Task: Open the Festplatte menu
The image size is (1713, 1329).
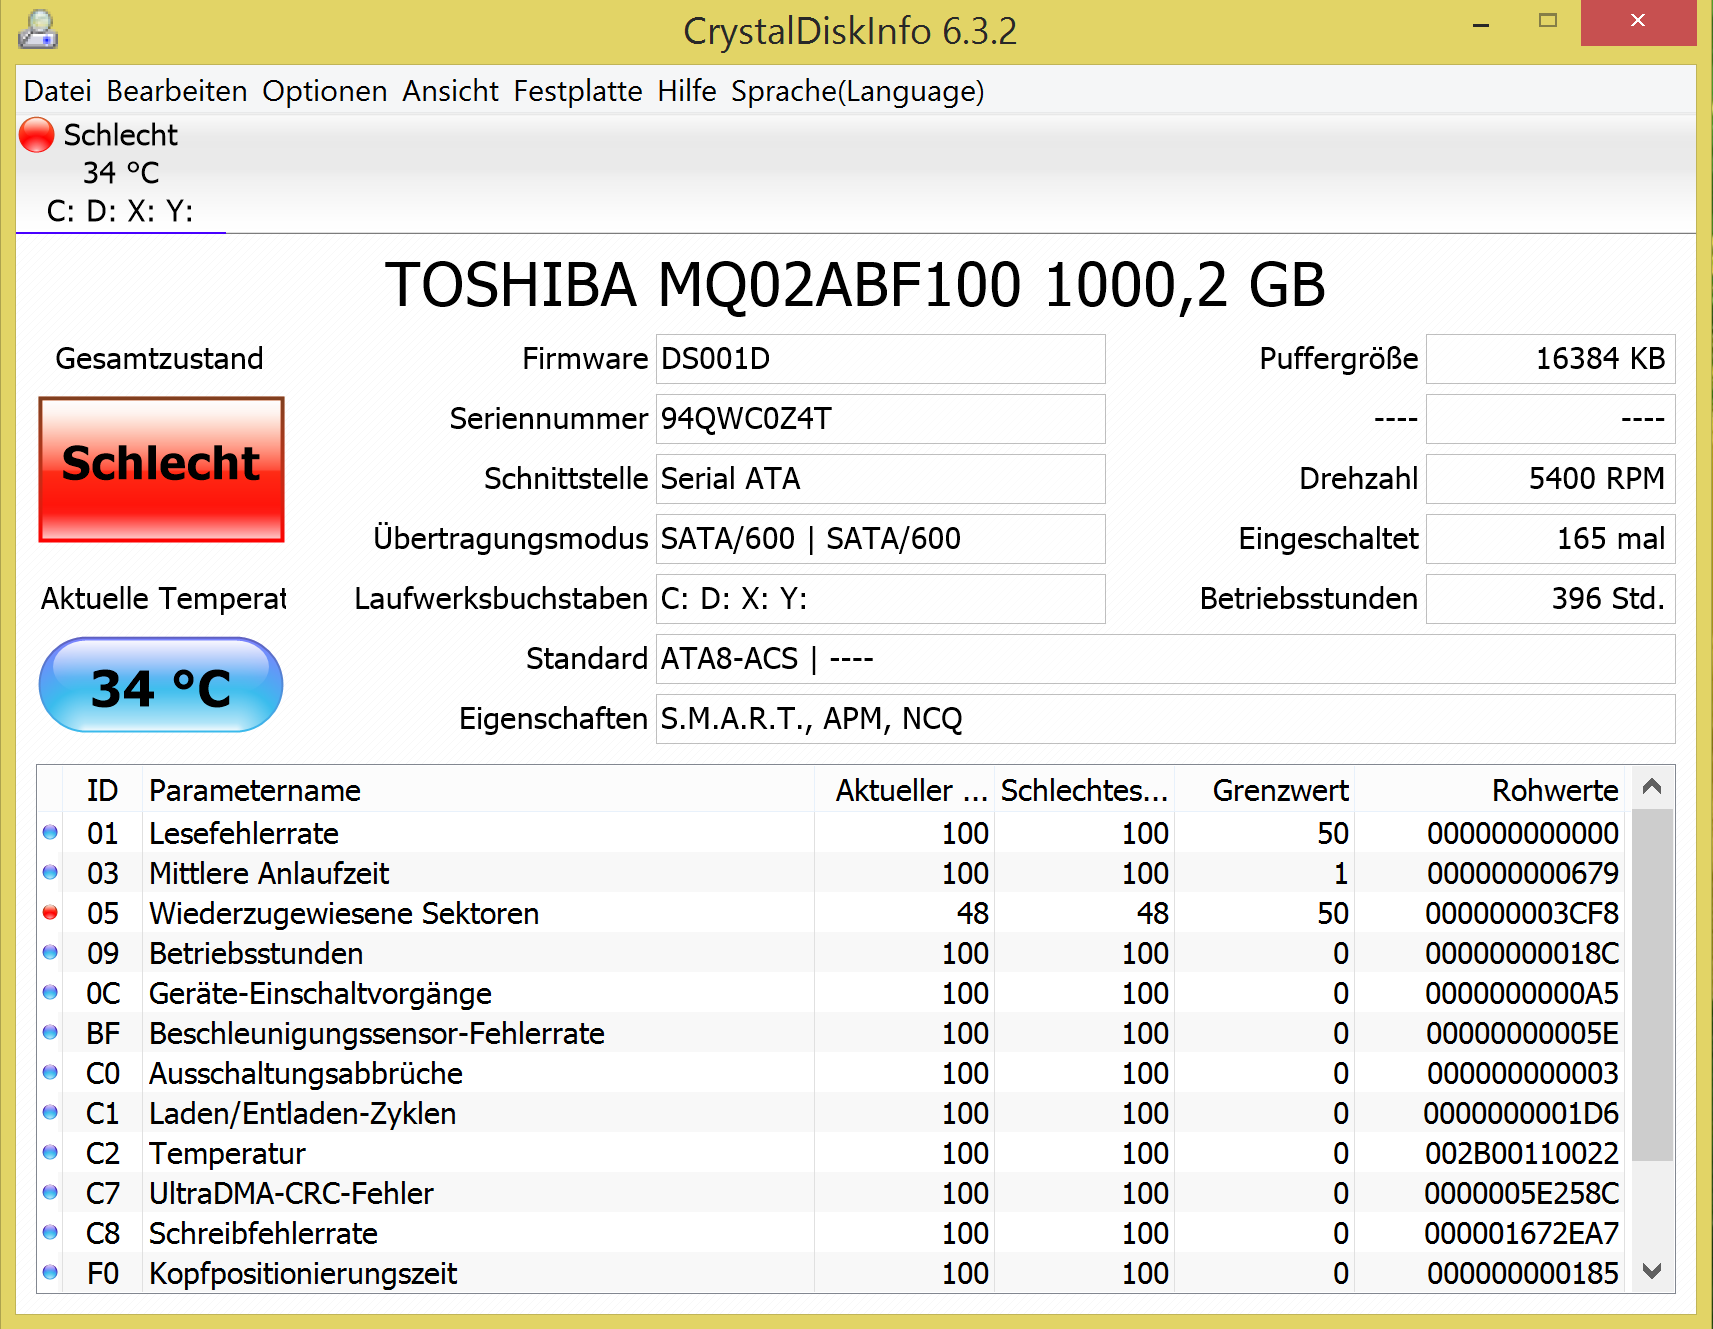Action: coord(578,91)
